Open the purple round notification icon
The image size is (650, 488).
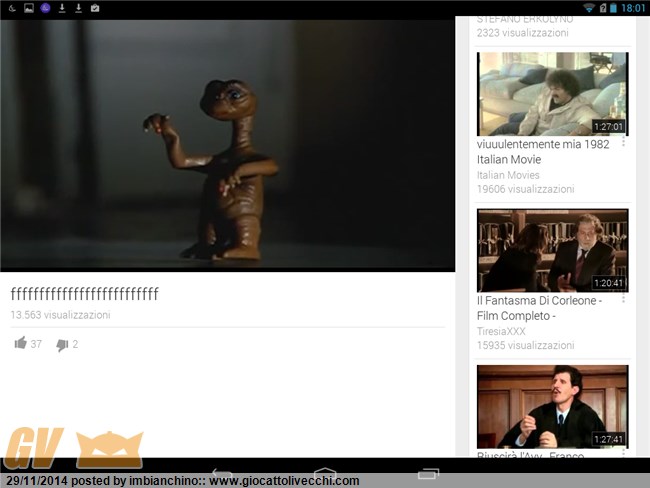[45, 8]
